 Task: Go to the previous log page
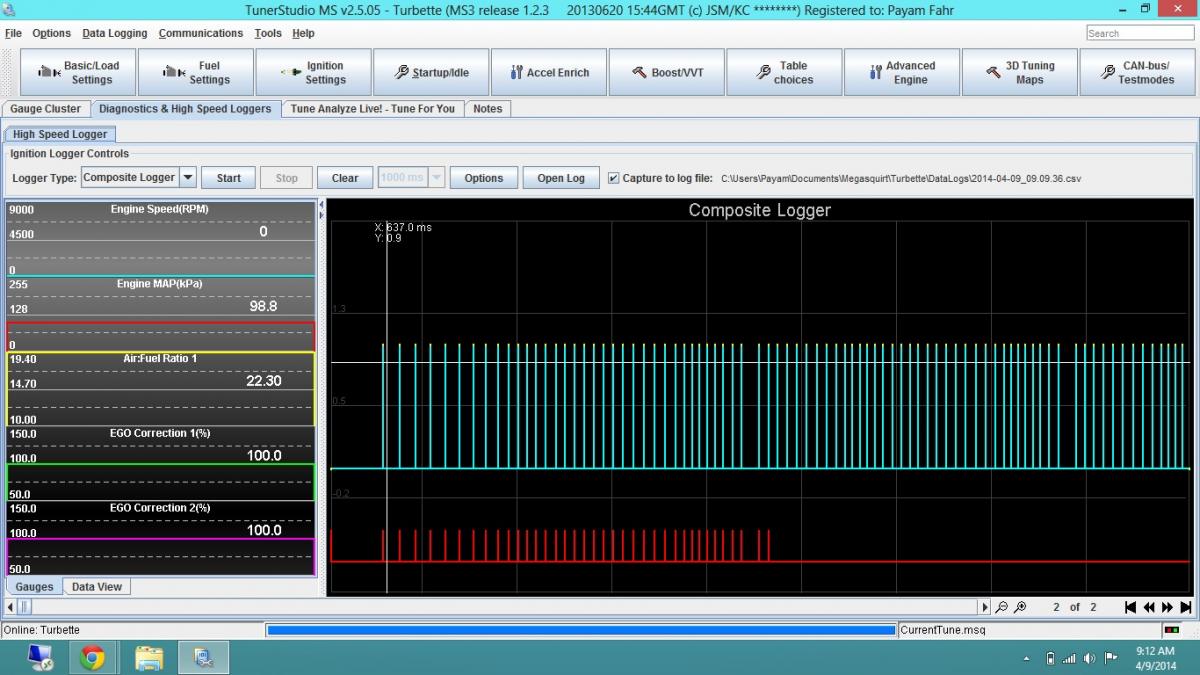pyautogui.click(x=1149, y=607)
